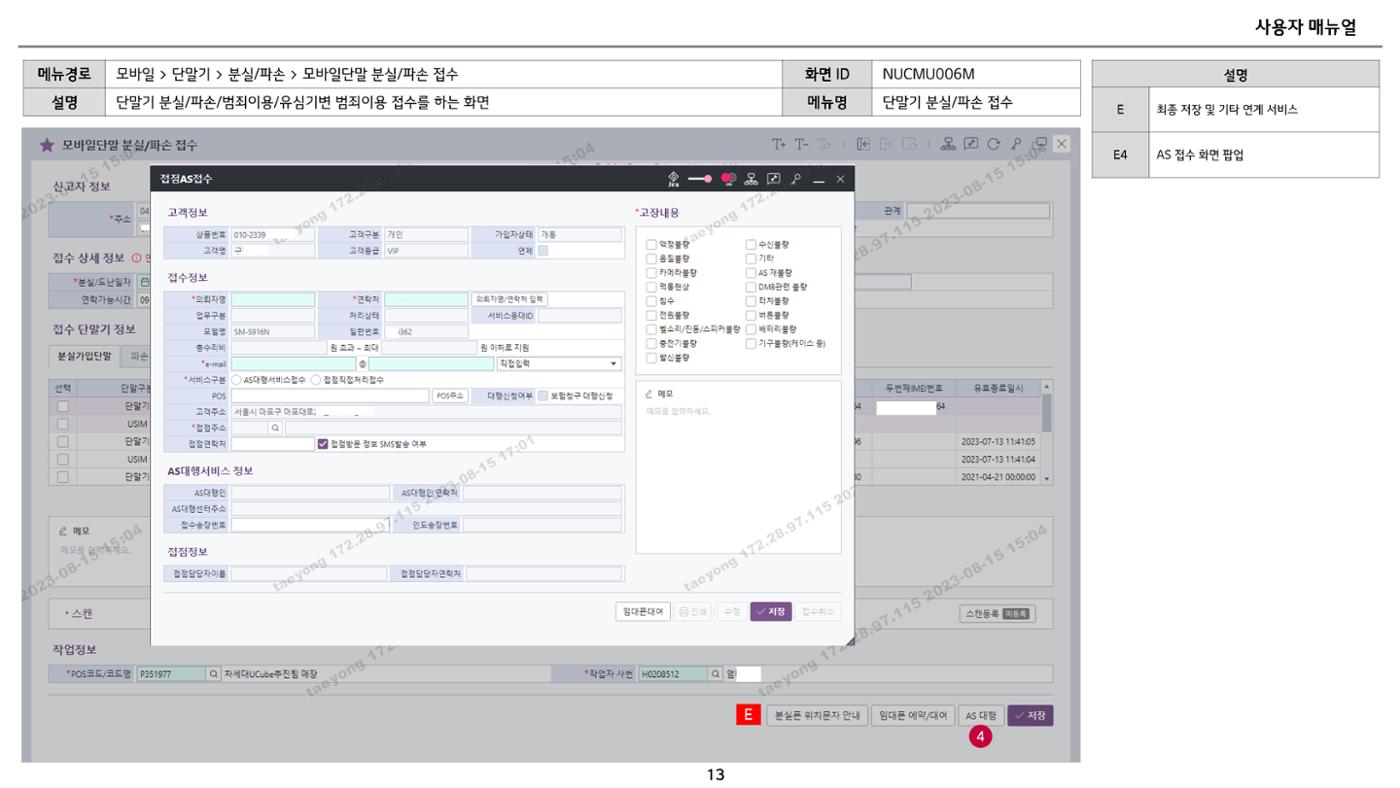
Task: Click the T+ font size increase icon
Action: 777,144
